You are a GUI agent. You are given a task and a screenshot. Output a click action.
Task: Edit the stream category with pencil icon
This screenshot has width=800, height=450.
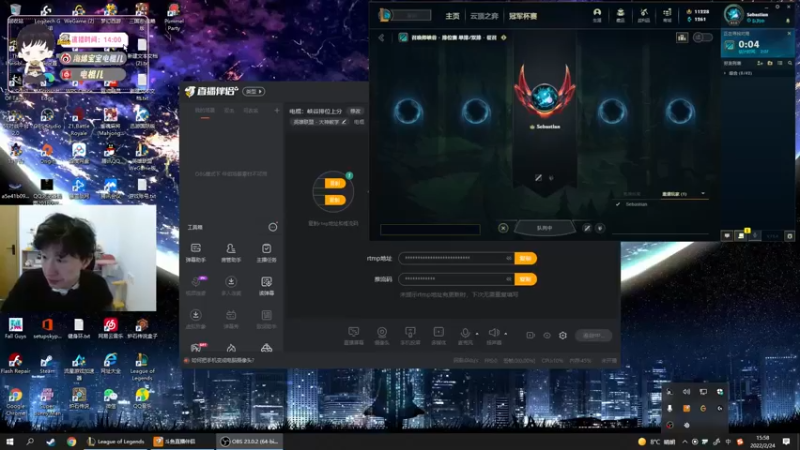[x=344, y=122]
